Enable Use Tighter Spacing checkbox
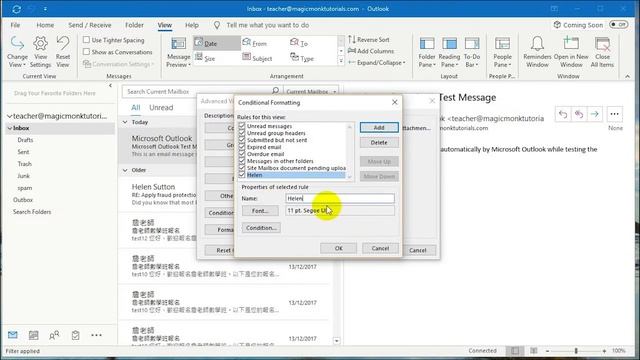This screenshot has height=360, width=640. (x=87, y=40)
